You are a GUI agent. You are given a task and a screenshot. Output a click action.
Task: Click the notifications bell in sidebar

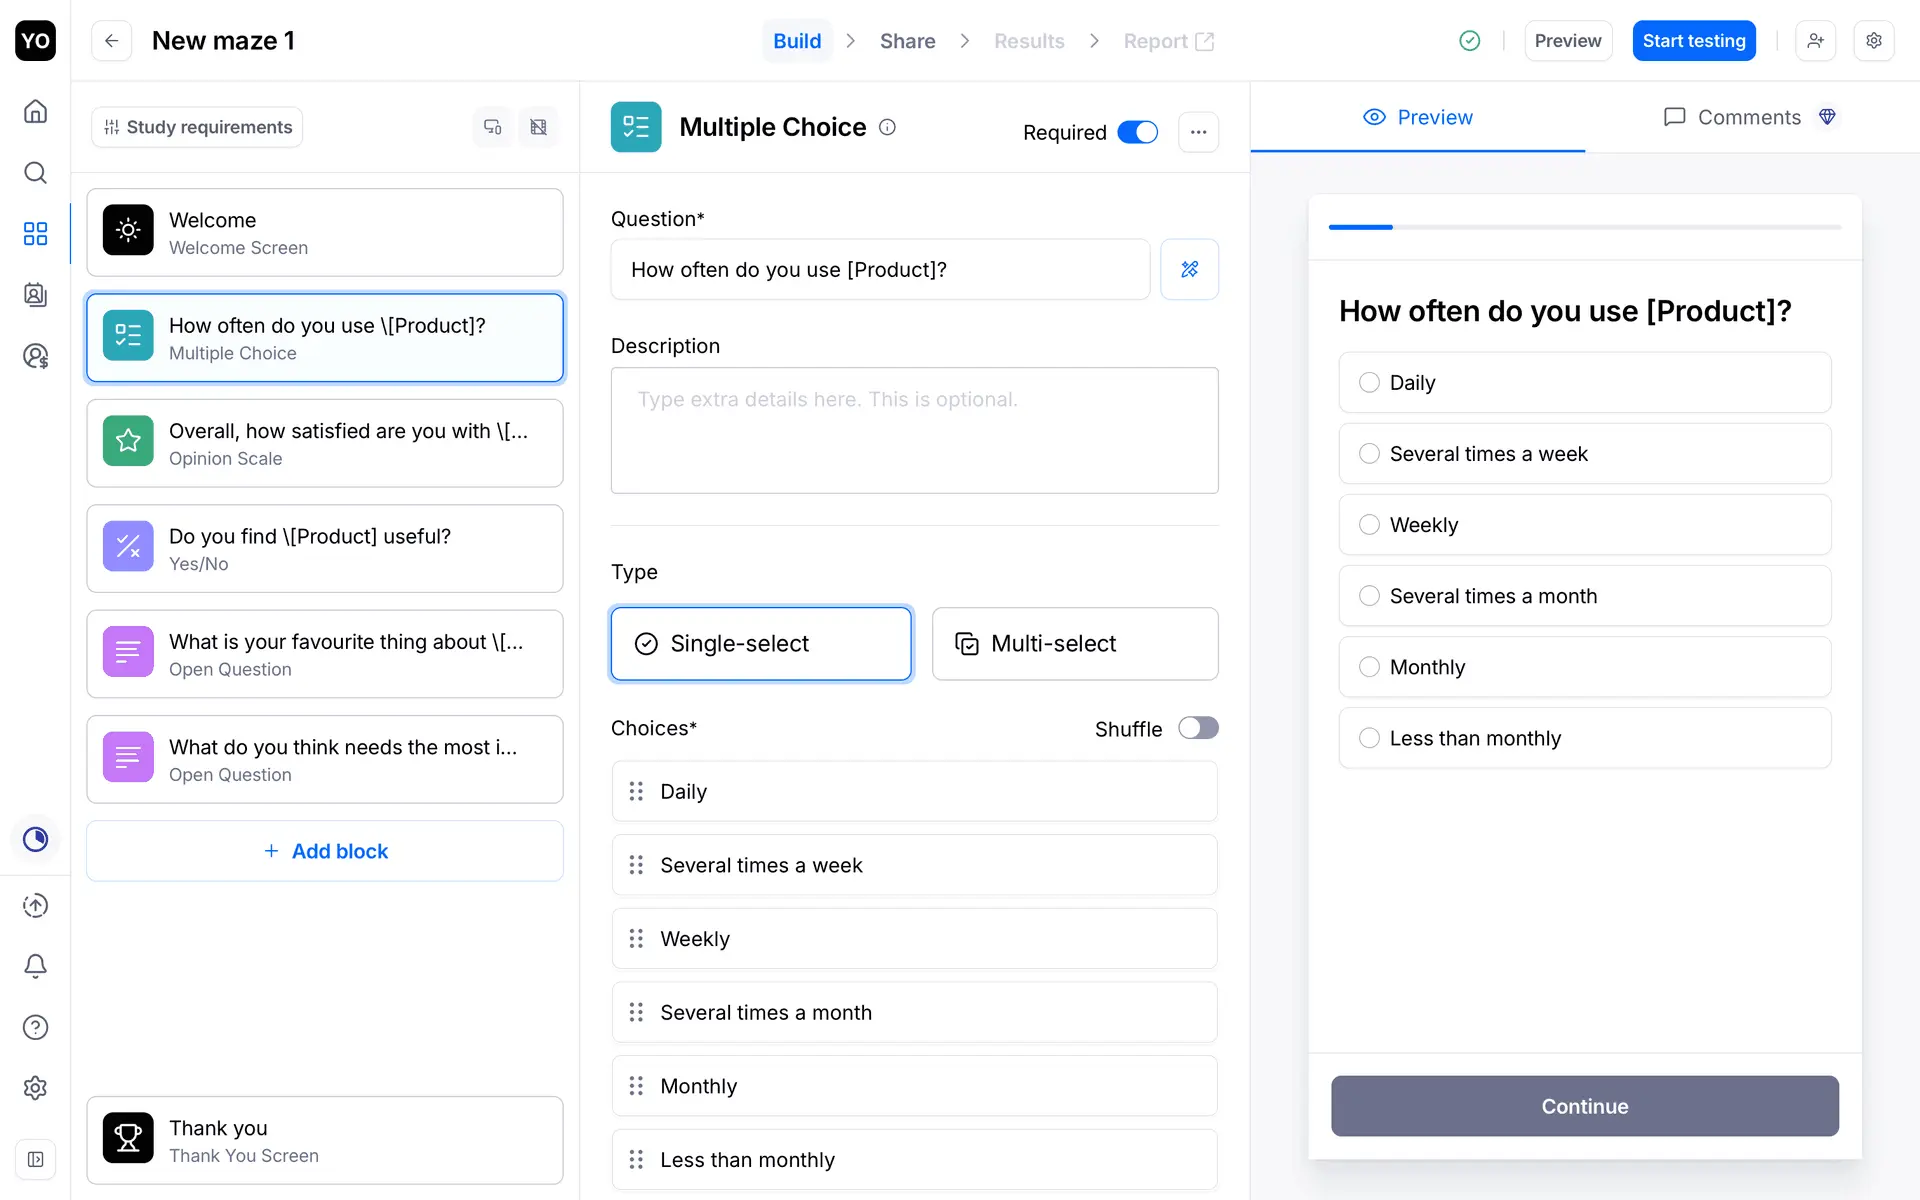pyautogui.click(x=35, y=966)
